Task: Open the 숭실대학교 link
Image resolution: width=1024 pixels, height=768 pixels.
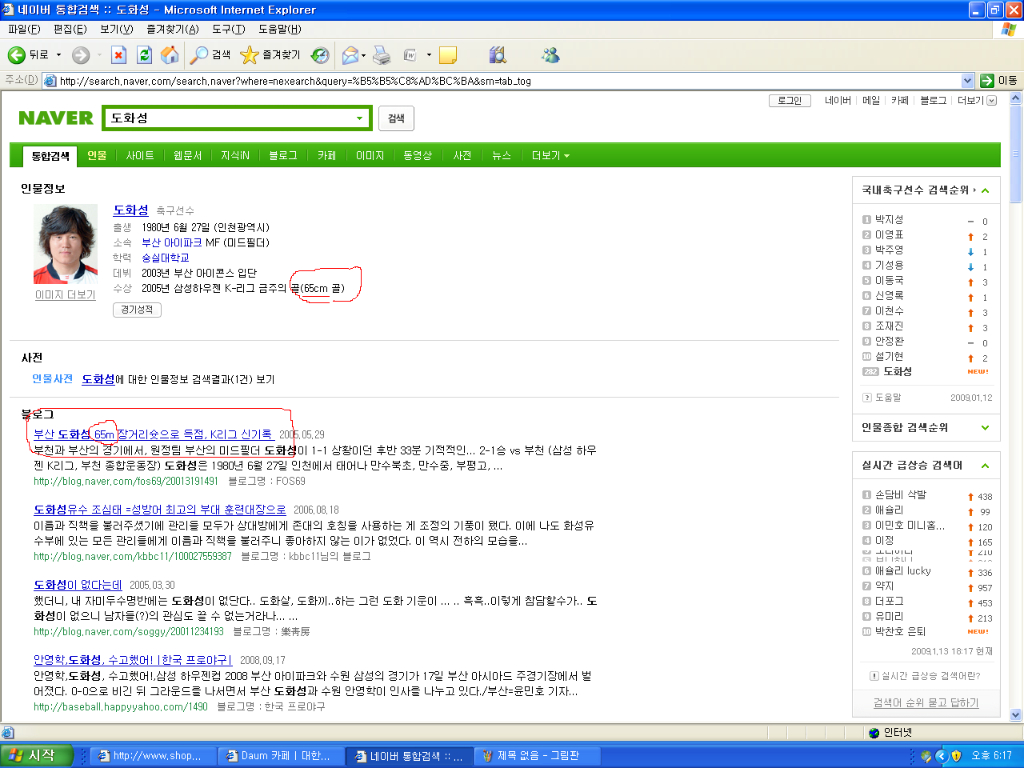Action: pyautogui.click(x=165, y=258)
